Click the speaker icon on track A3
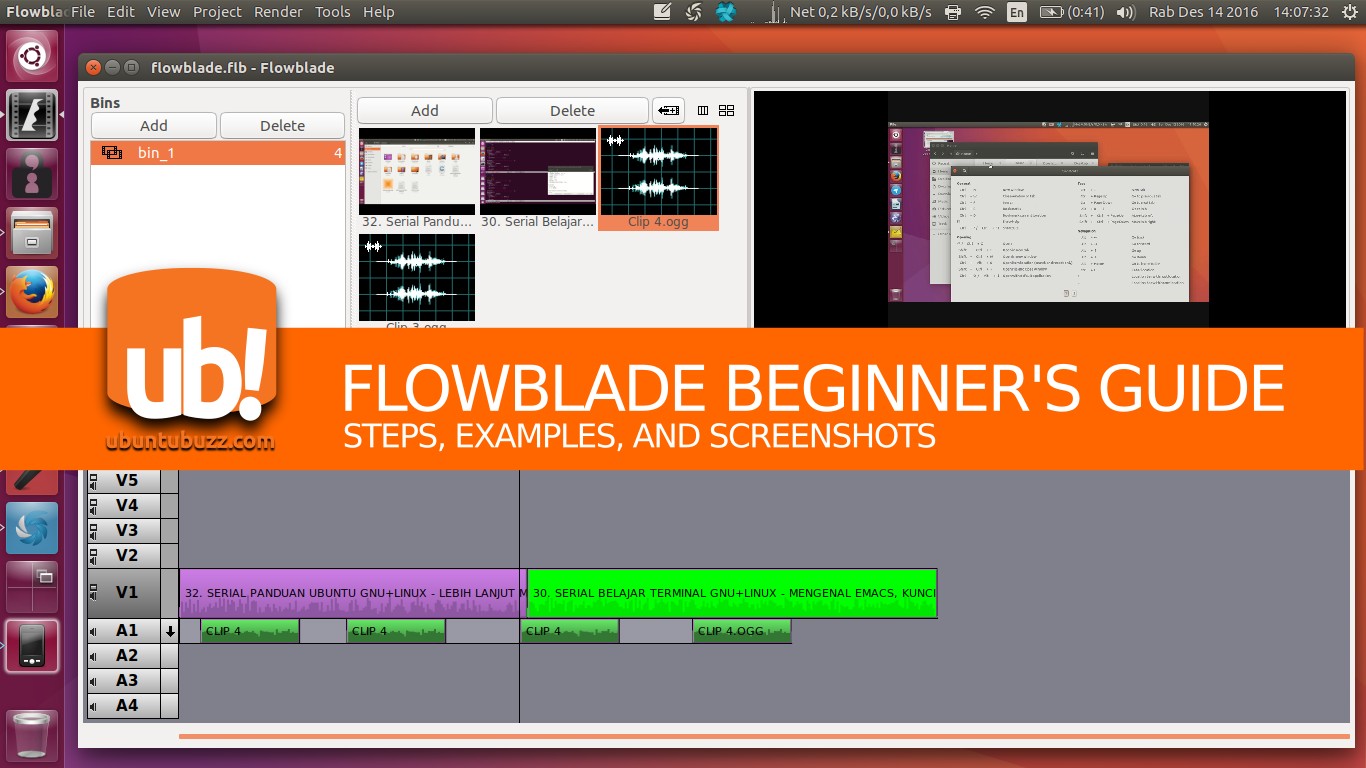 coord(92,680)
